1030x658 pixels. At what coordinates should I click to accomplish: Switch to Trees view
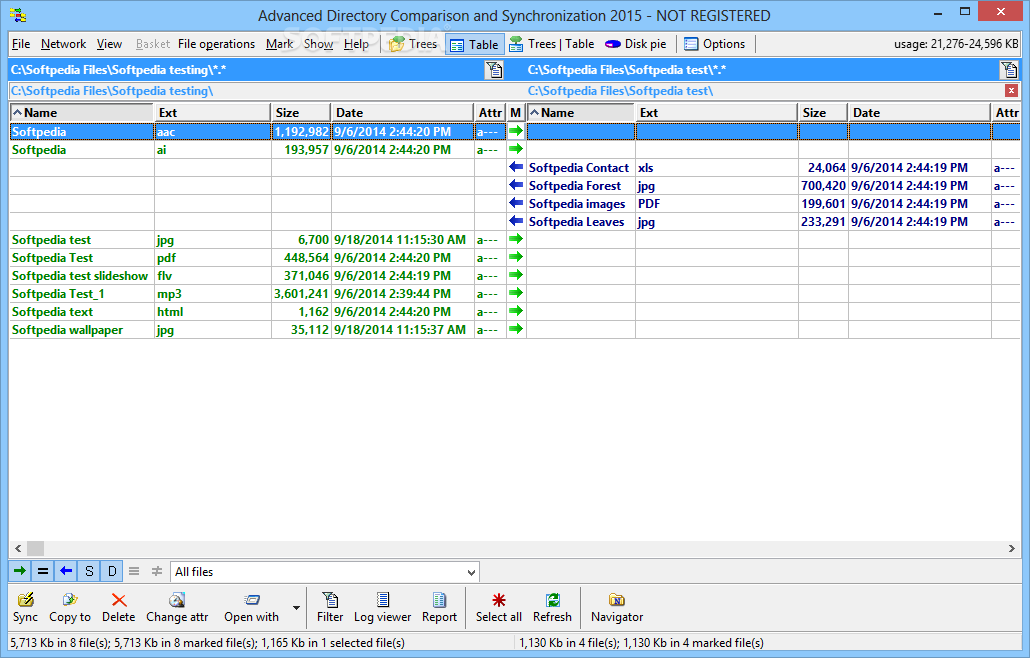coord(413,44)
